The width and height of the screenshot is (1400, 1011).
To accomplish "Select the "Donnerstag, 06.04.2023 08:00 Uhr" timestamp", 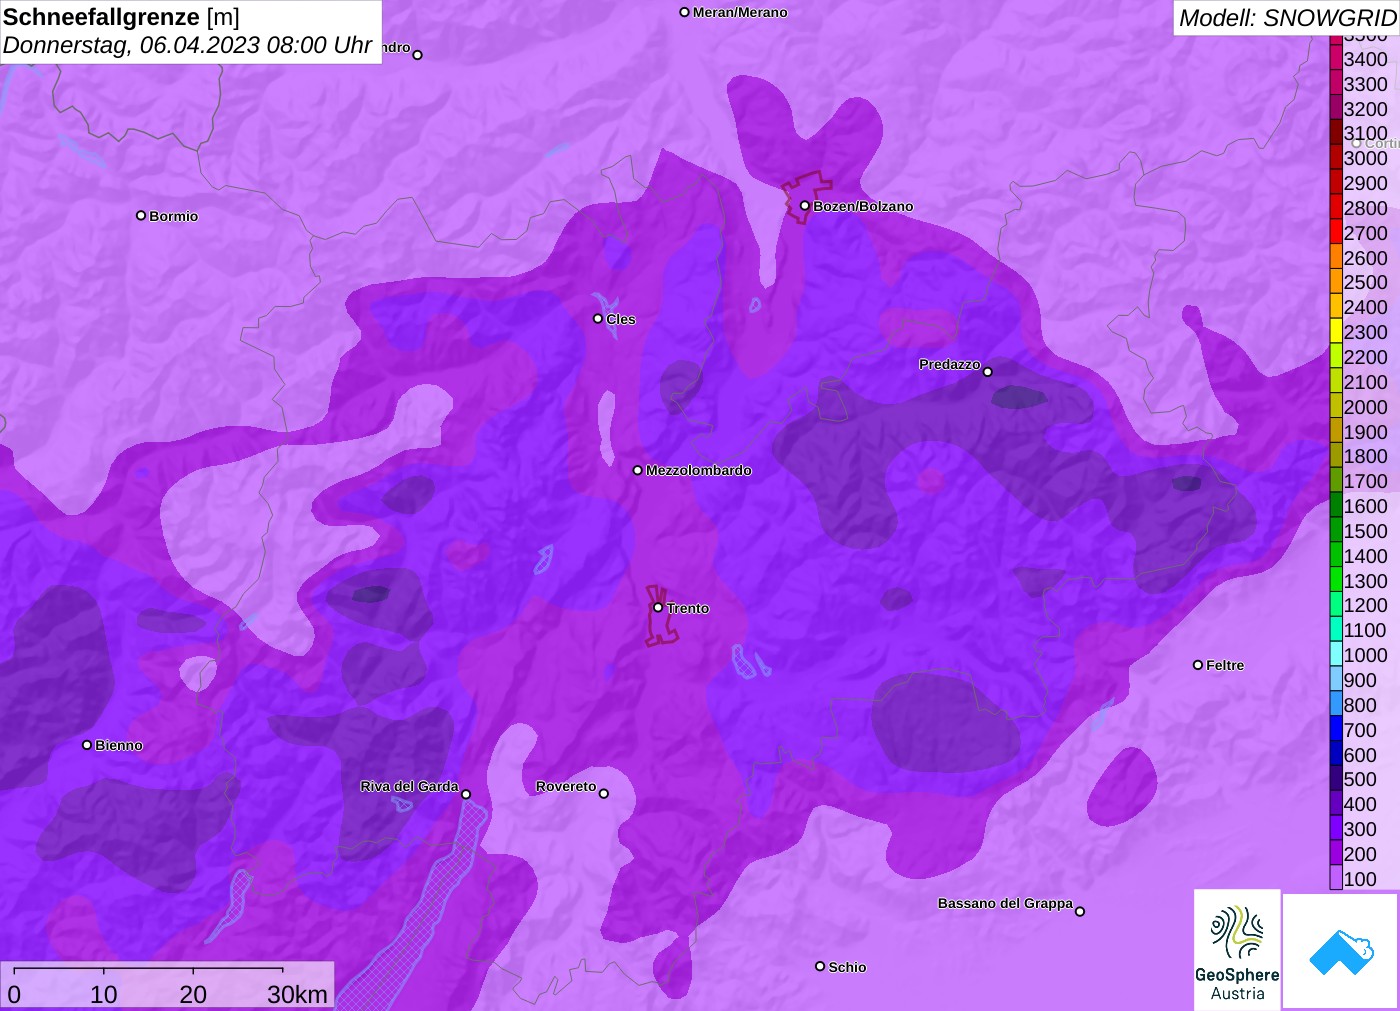I will point(188,45).
